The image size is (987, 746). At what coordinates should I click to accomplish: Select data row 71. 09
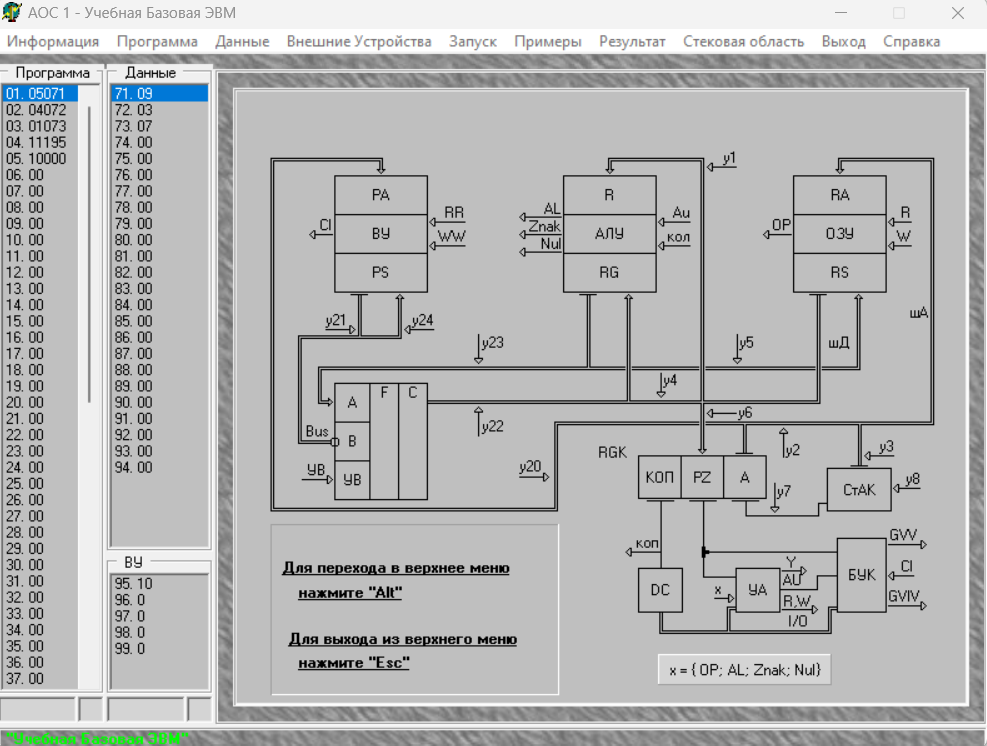160,94
